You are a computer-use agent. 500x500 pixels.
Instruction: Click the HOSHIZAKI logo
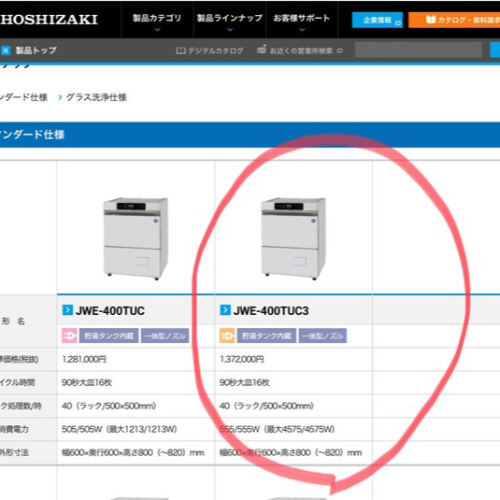(49, 19)
